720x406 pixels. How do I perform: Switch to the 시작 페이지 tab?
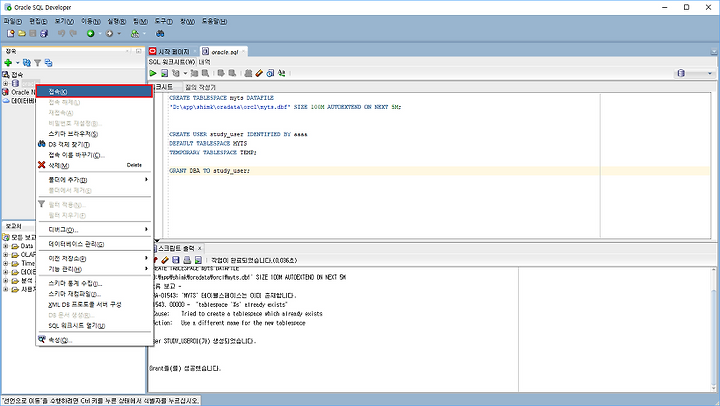point(173,51)
